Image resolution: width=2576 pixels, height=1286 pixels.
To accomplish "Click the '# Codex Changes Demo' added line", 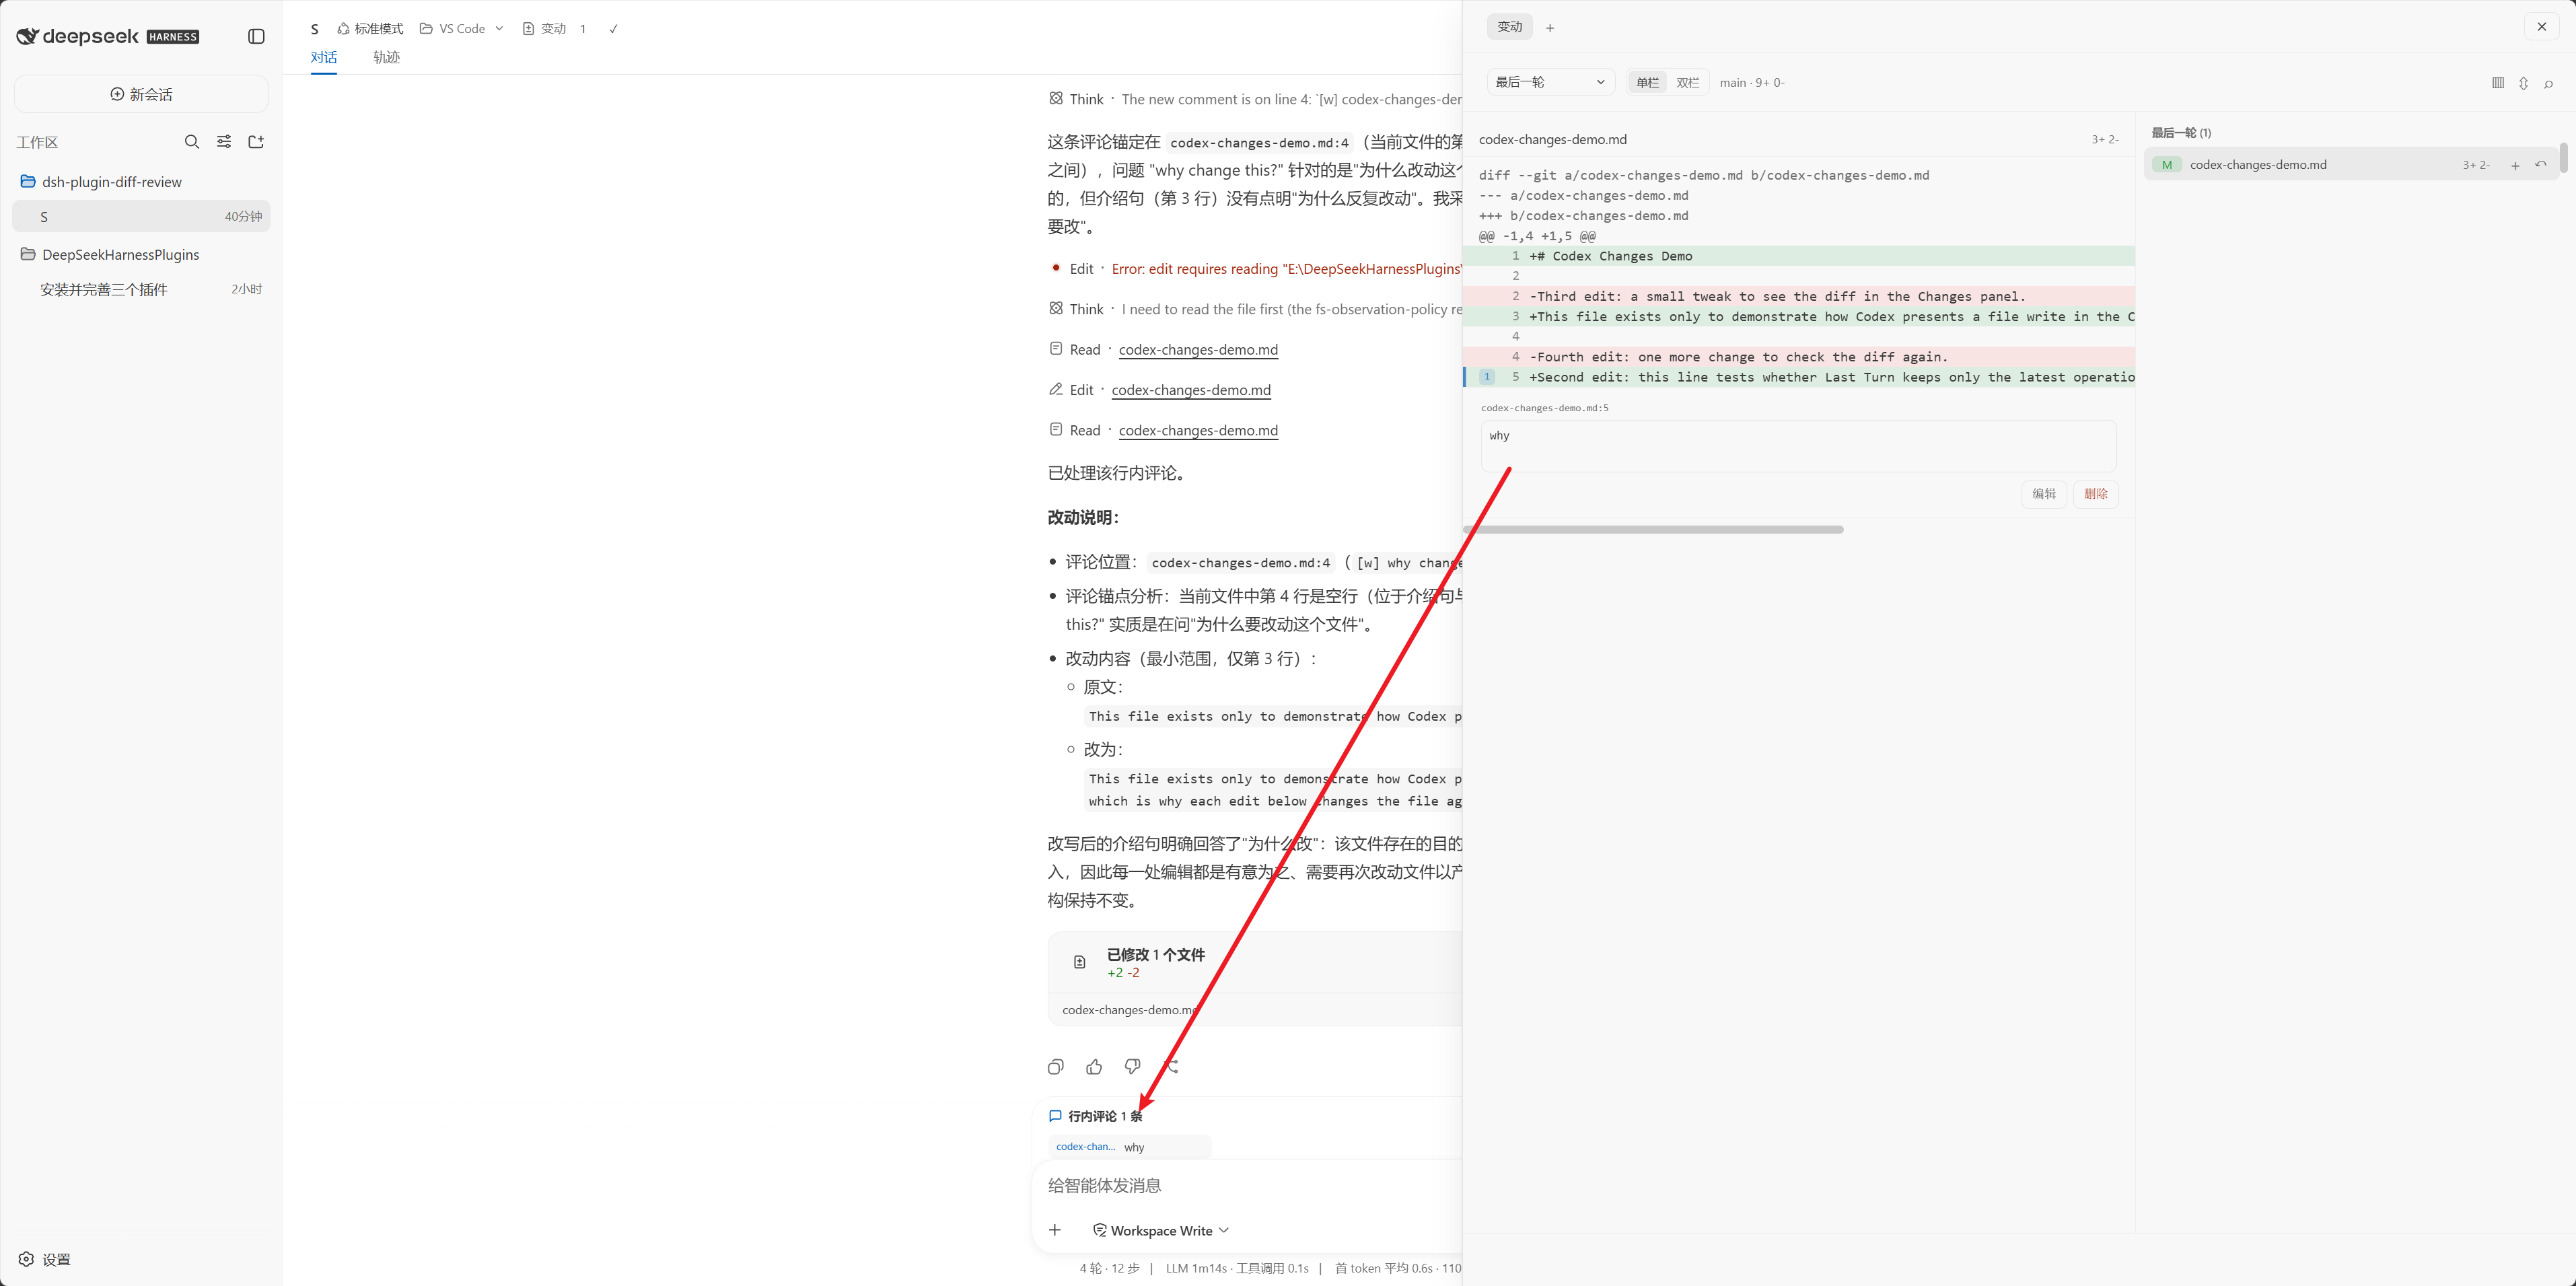I will [x=1798, y=256].
